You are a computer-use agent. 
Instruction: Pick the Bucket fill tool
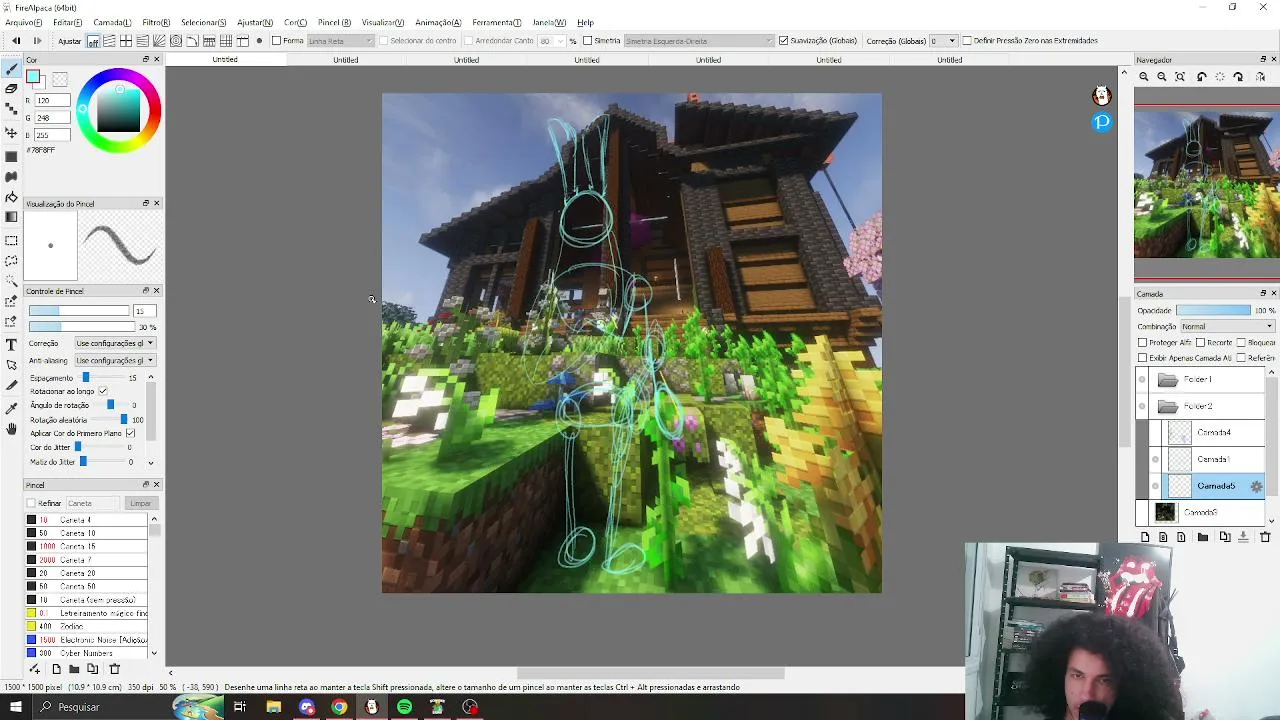click(11, 196)
